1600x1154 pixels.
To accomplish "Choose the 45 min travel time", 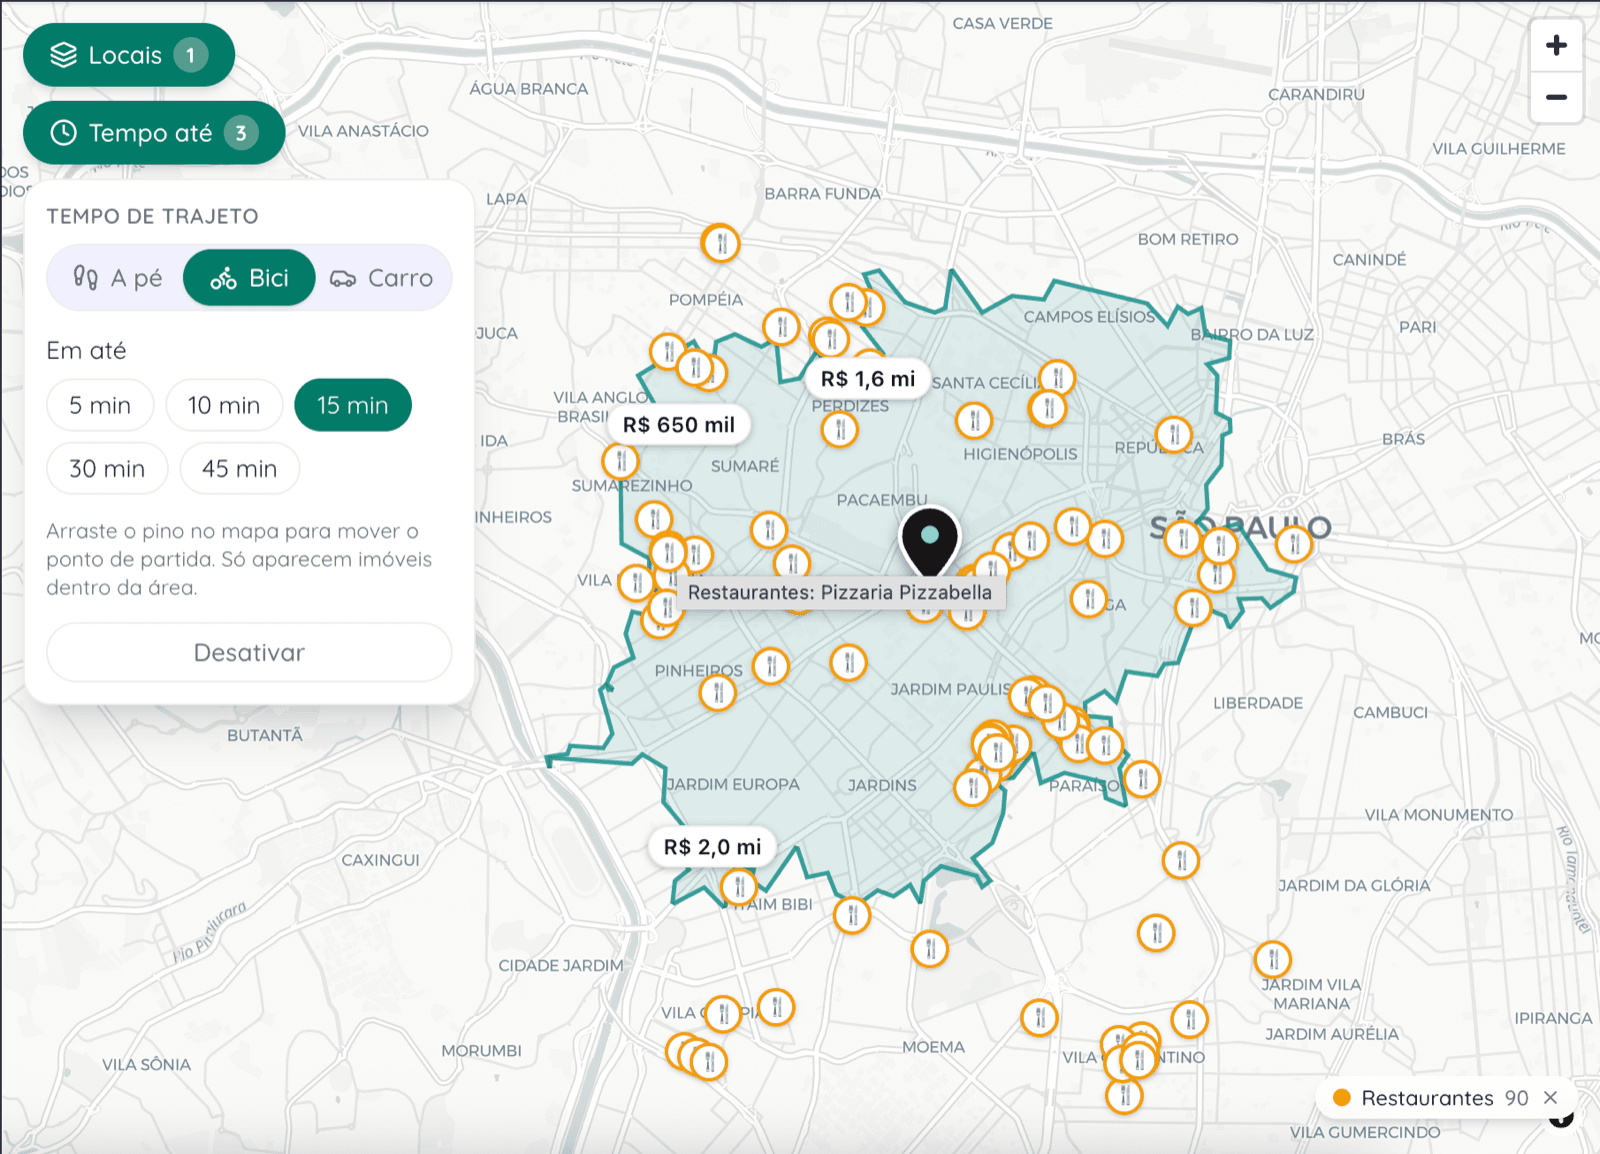I will tap(240, 469).
